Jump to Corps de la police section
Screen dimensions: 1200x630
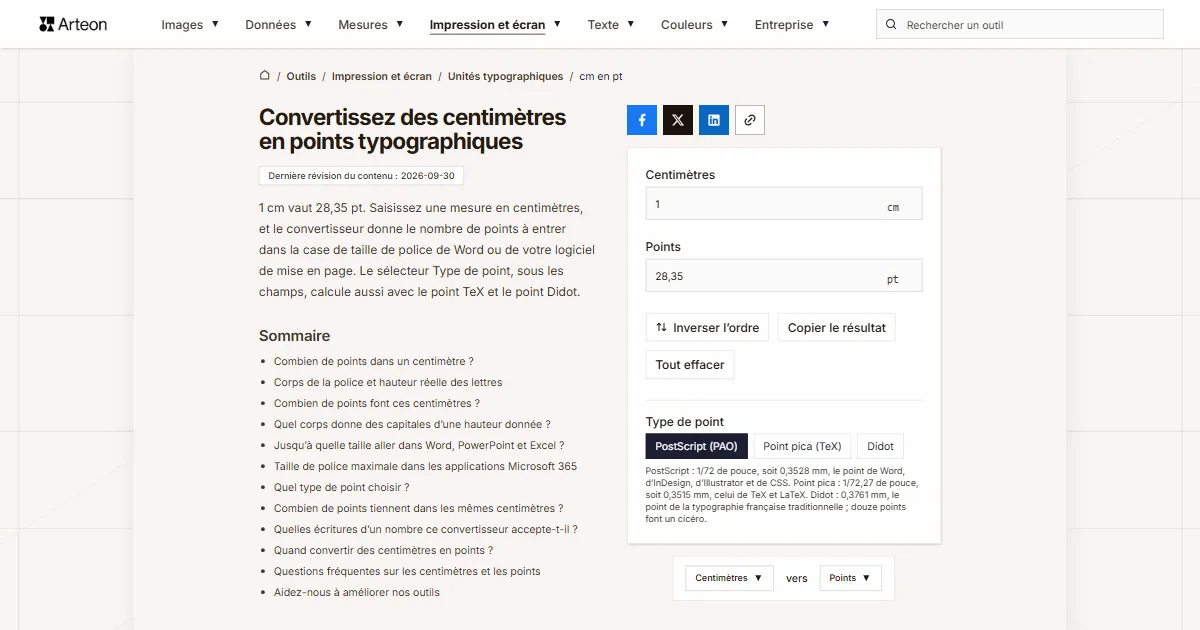(x=388, y=382)
